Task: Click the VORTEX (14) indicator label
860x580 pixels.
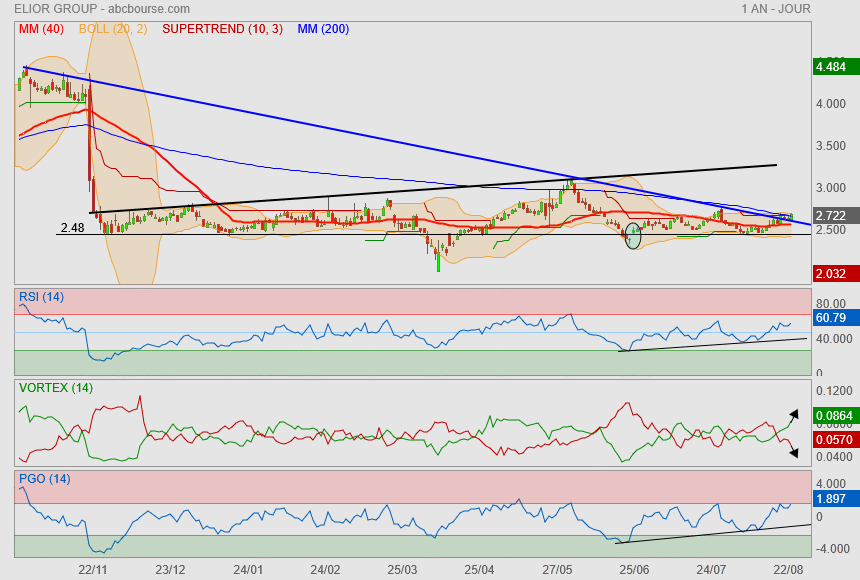Action: (56, 387)
